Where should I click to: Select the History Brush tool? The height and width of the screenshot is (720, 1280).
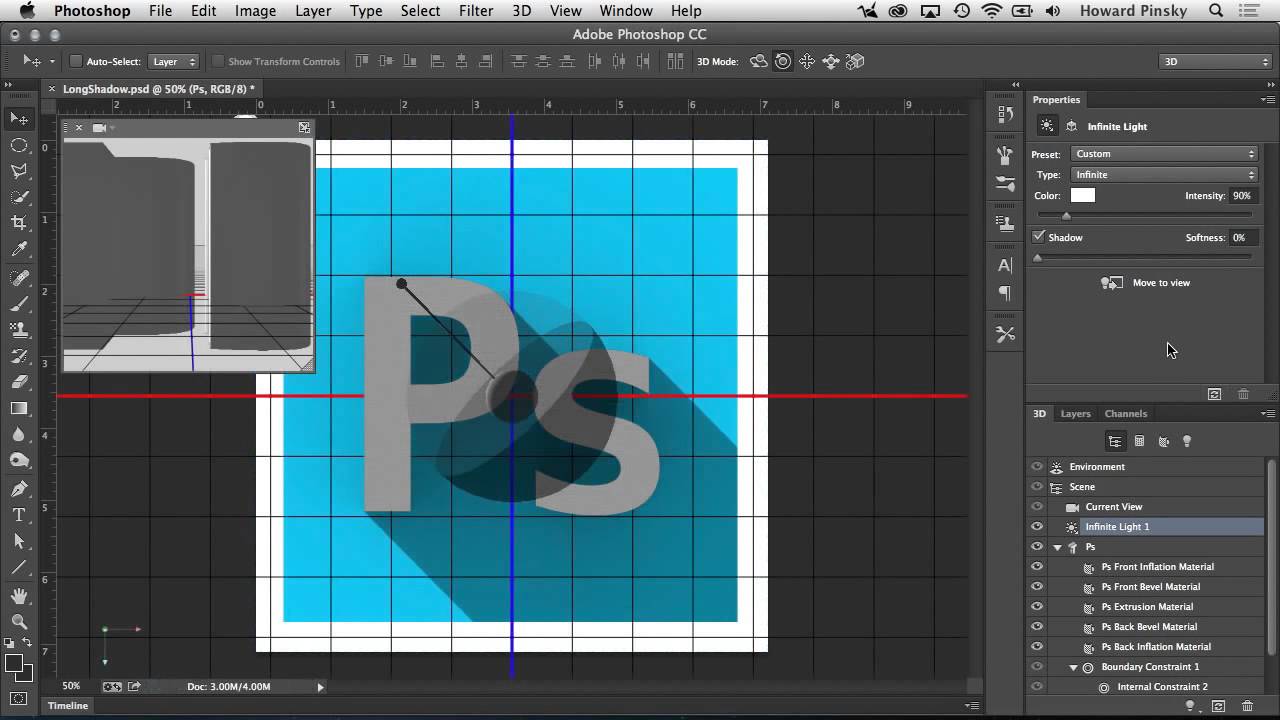click(19, 356)
